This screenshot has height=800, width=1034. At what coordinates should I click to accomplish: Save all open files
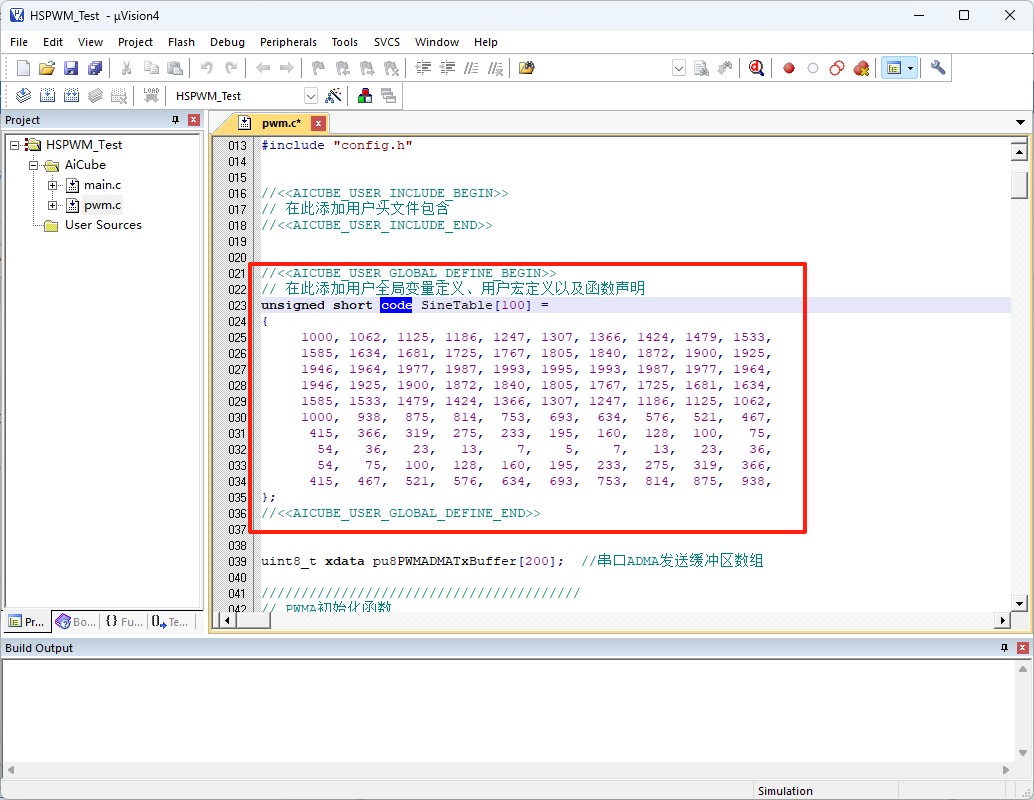(x=94, y=67)
